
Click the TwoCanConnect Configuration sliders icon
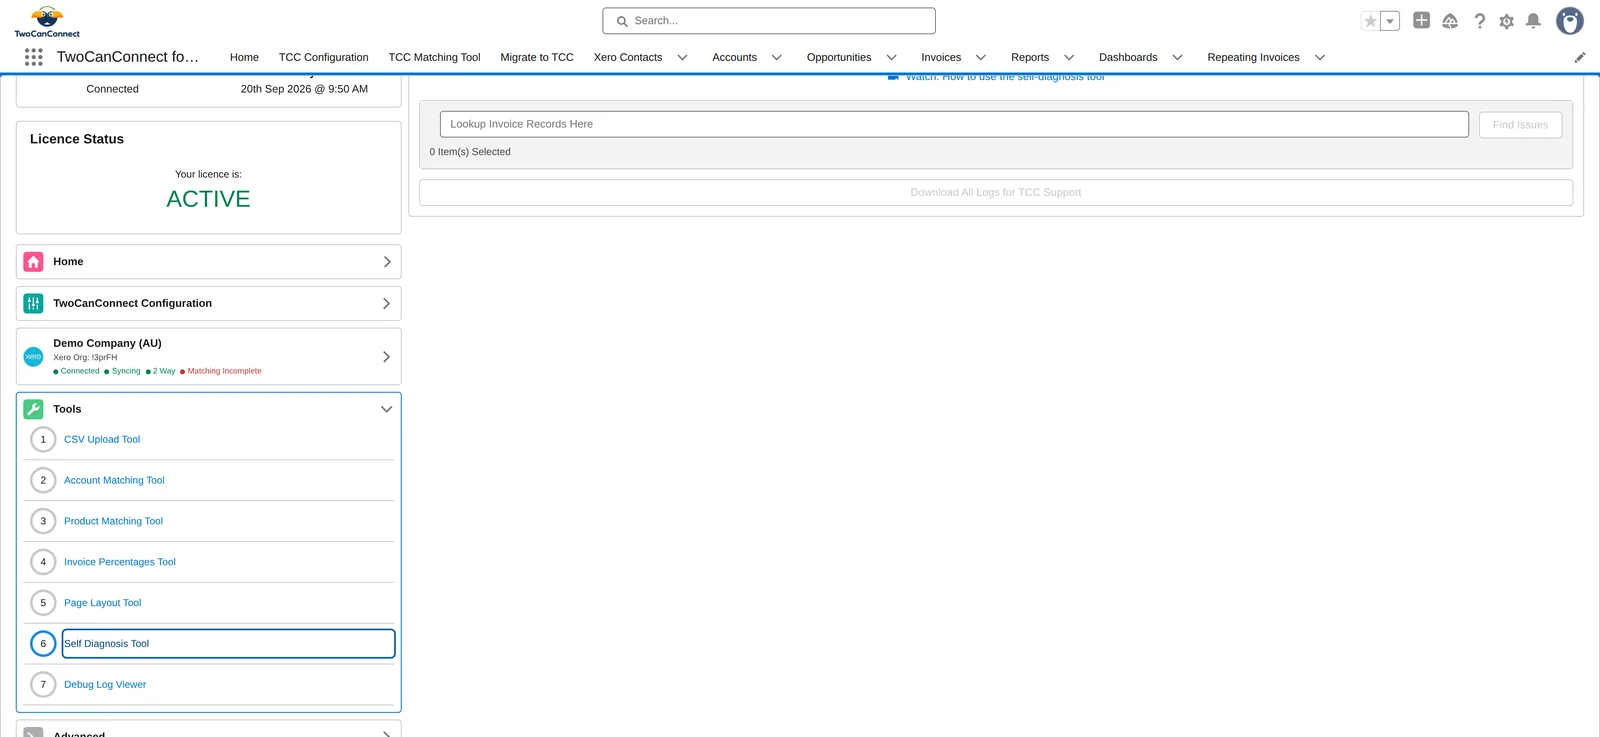pos(33,303)
